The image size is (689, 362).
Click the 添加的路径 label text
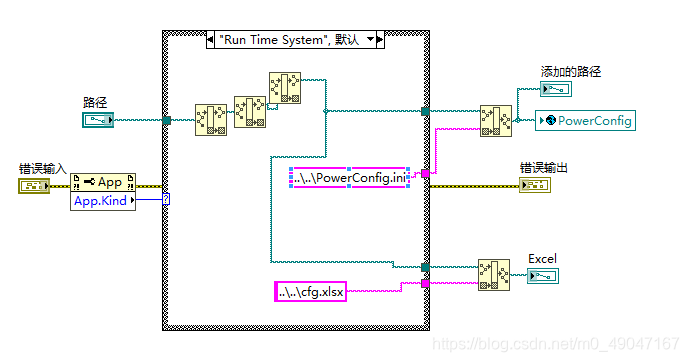[571, 72]
